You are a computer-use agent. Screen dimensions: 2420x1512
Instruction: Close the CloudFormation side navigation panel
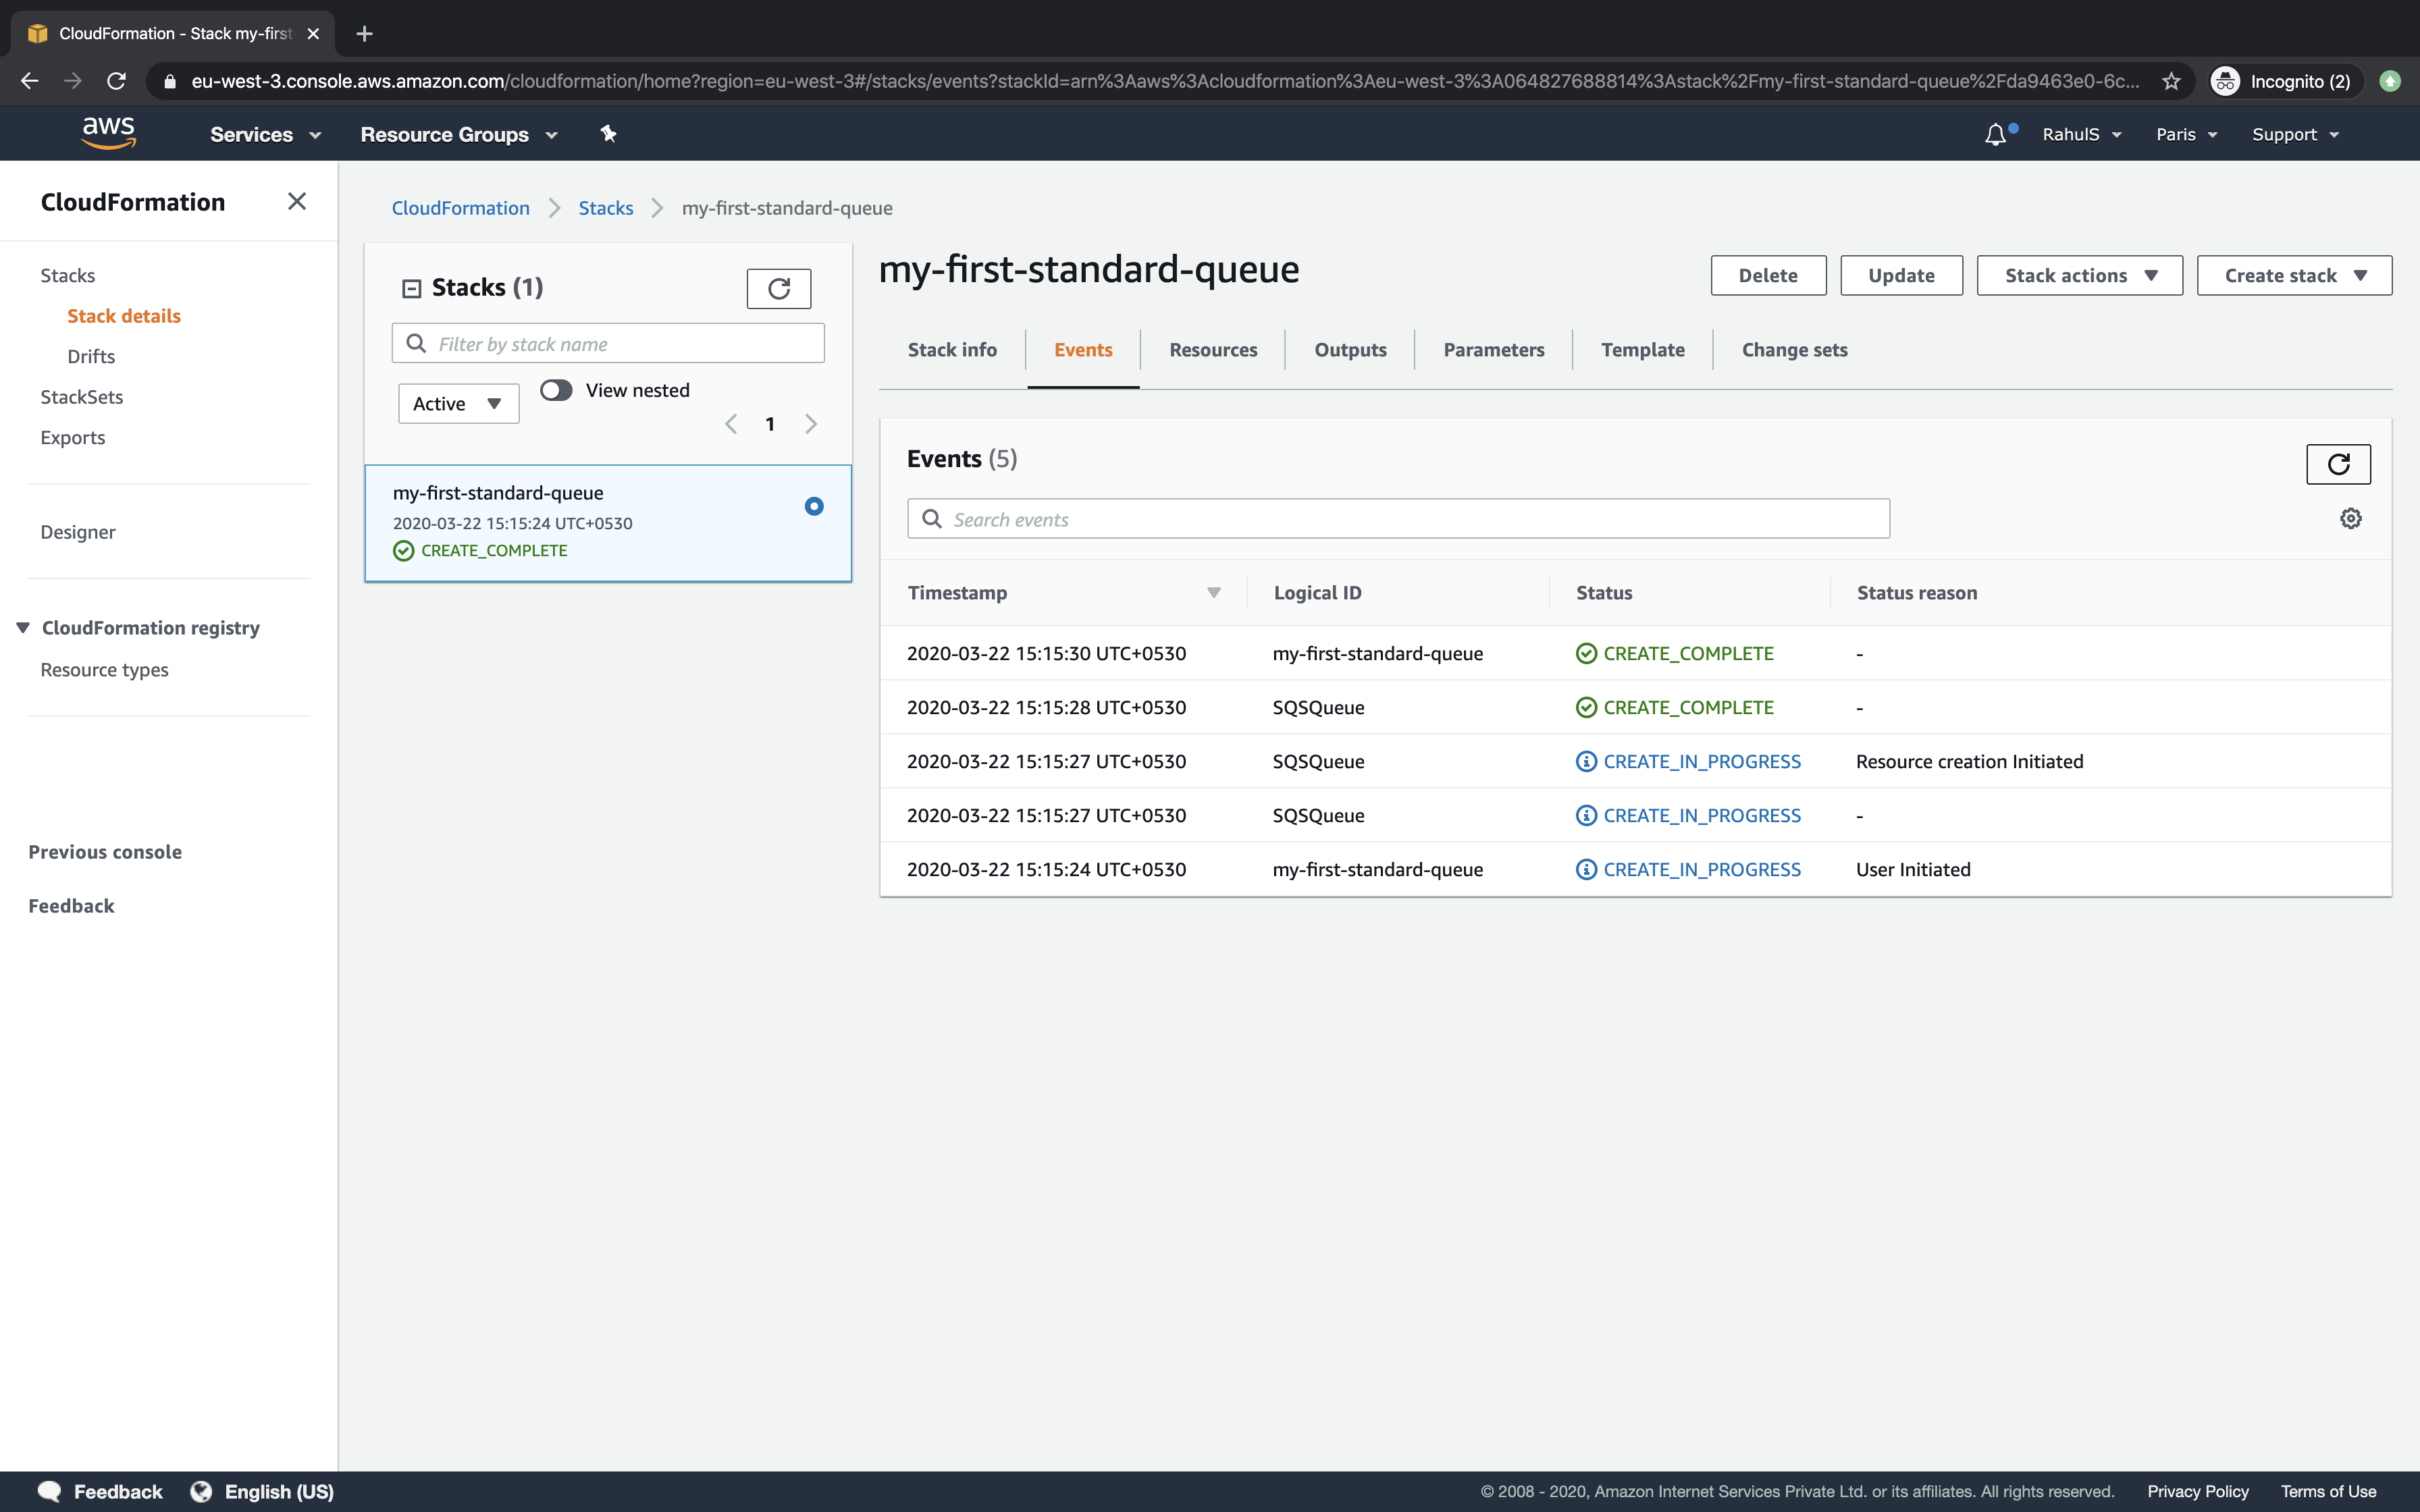coord(296,201)
